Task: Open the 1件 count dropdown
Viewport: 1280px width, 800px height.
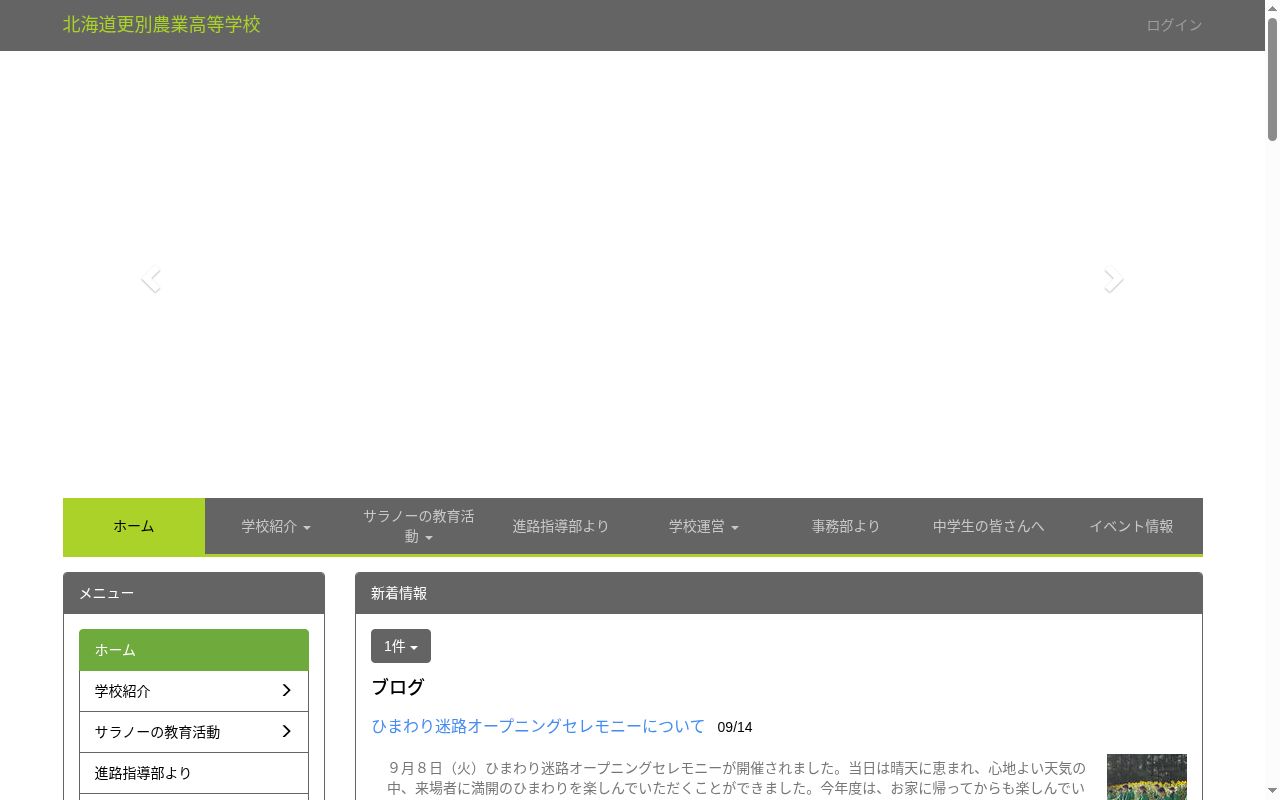Action: pyautogui.click(x=401, y=646)
